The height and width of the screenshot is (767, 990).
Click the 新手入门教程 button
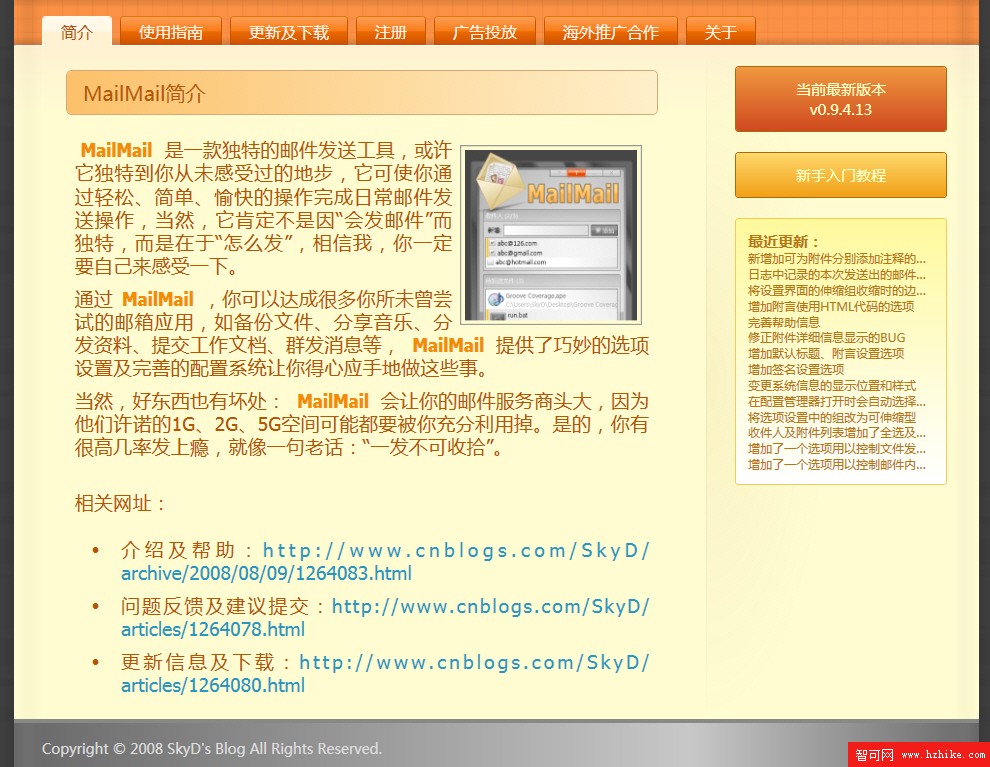pos(840,174)
